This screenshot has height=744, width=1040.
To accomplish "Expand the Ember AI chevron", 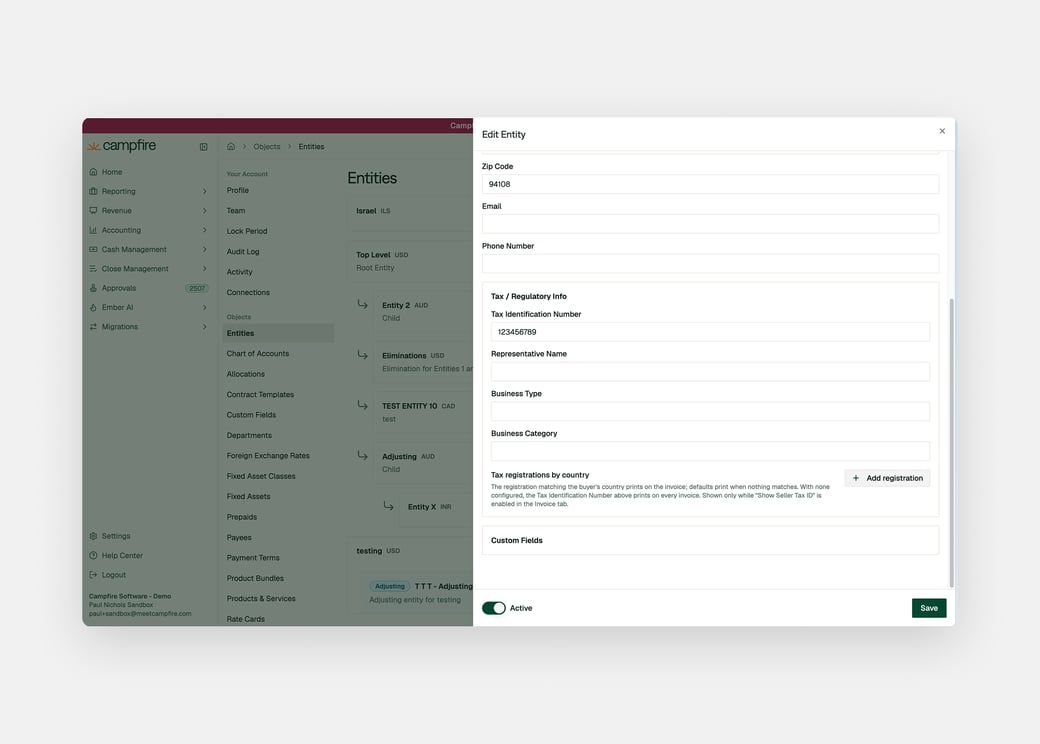I will pos(204,307).
